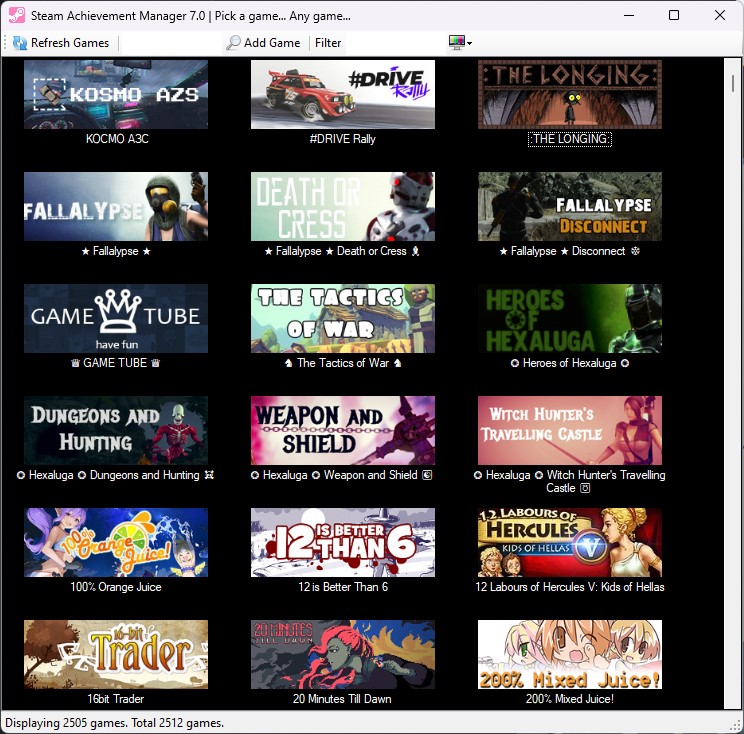This screenshot has width=744, height=734.
Task: Select the Heroes of Hexaluga banner
Action: pos(569,318)
